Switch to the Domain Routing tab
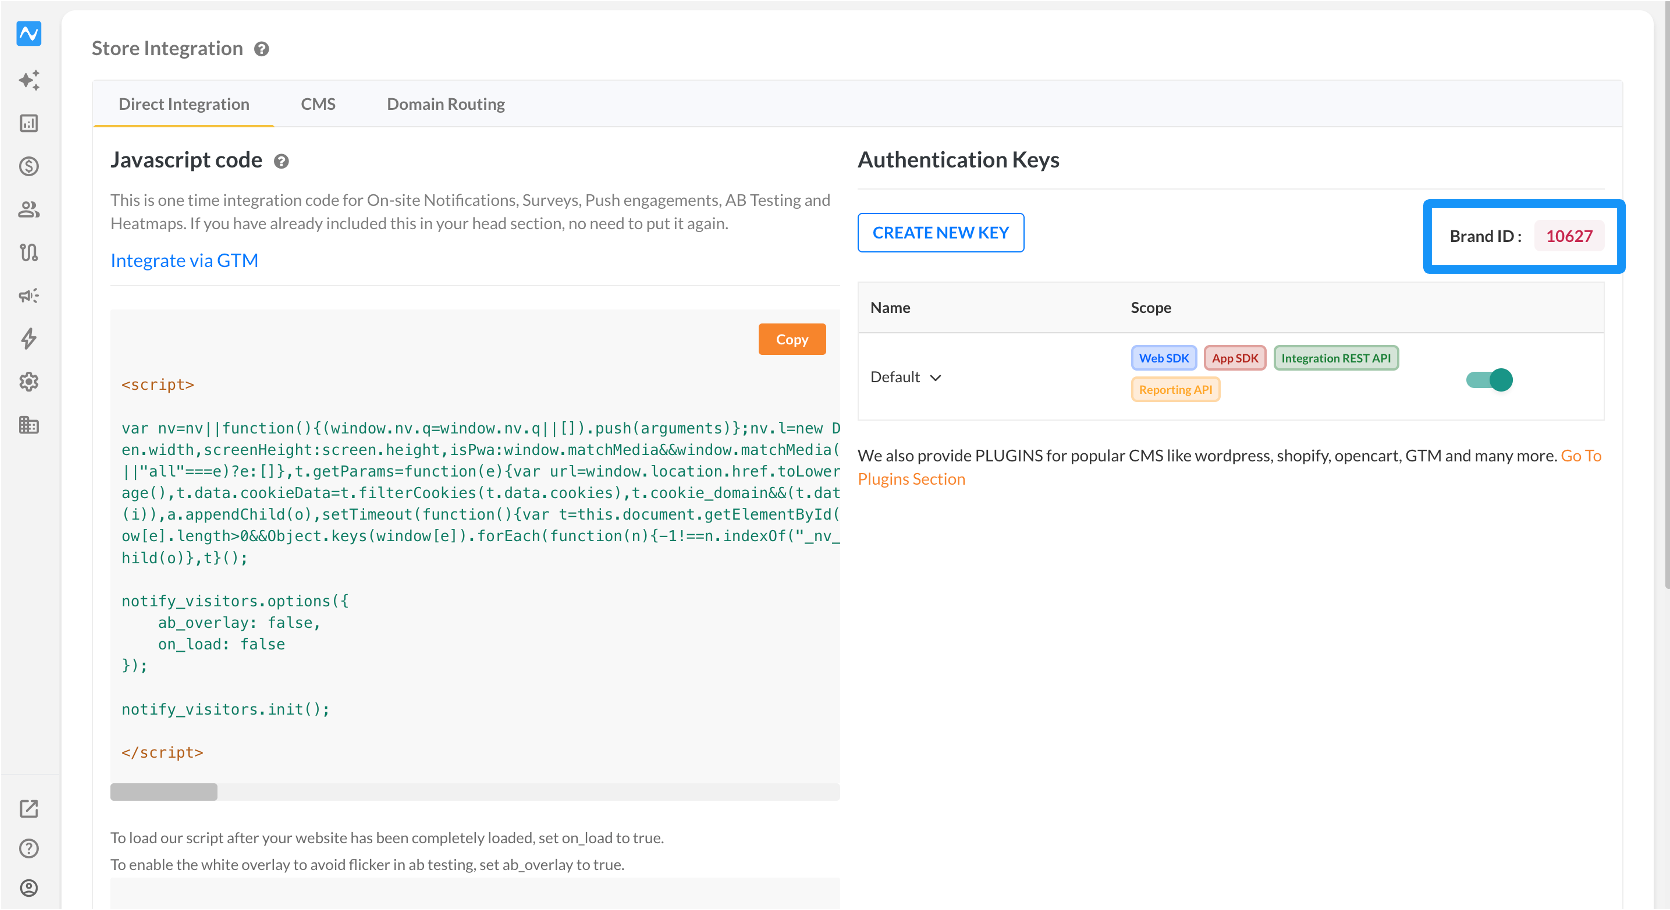This screenshot has height=910, width=1670. pos(446,104)
